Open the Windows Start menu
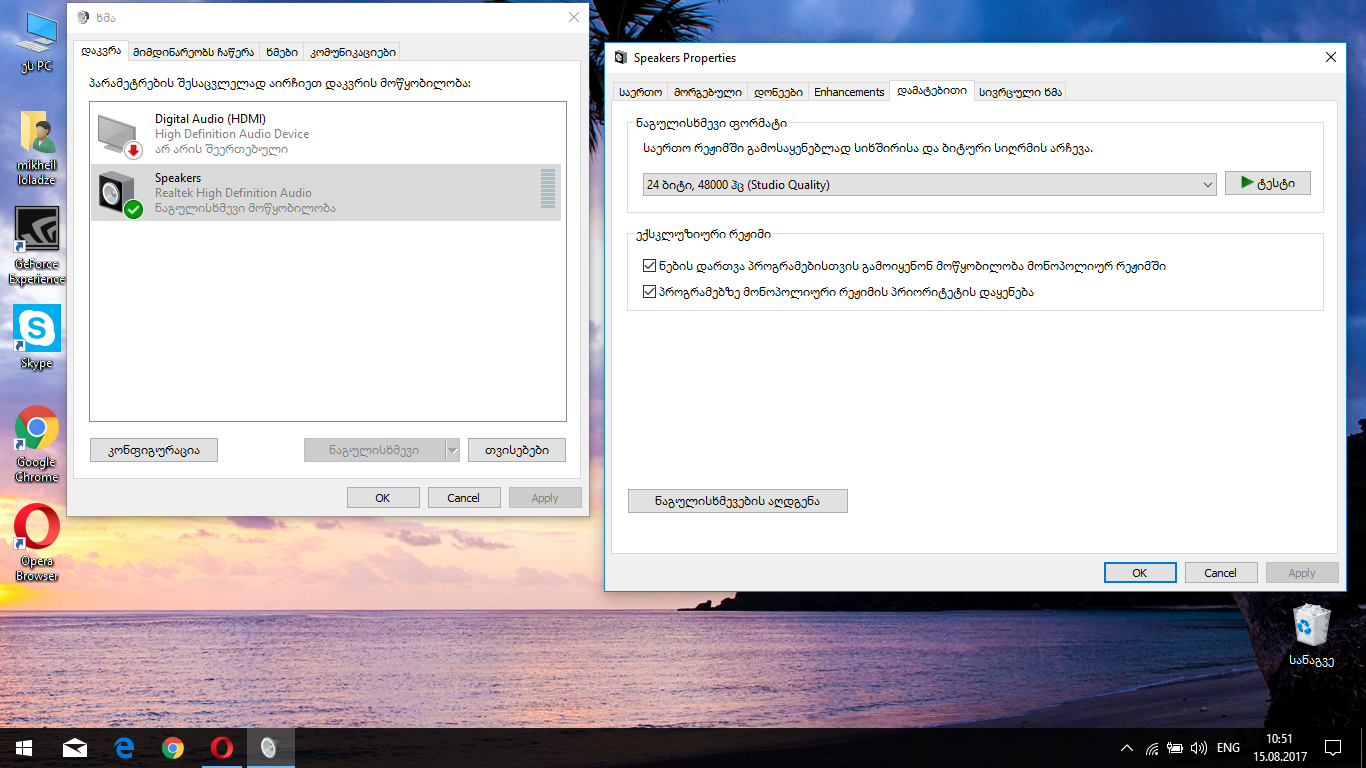1366x768 pixels. 24,747
